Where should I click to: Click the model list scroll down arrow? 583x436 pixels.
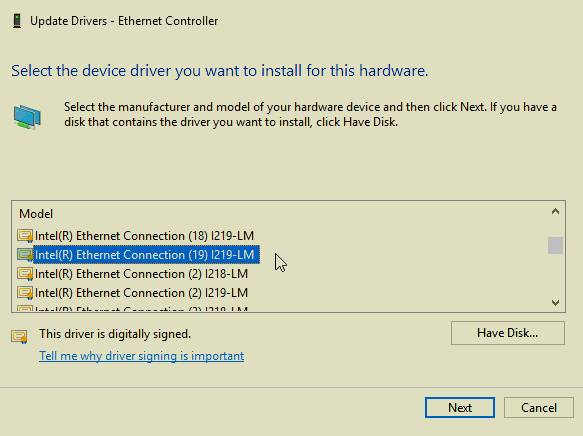point(555,303)
